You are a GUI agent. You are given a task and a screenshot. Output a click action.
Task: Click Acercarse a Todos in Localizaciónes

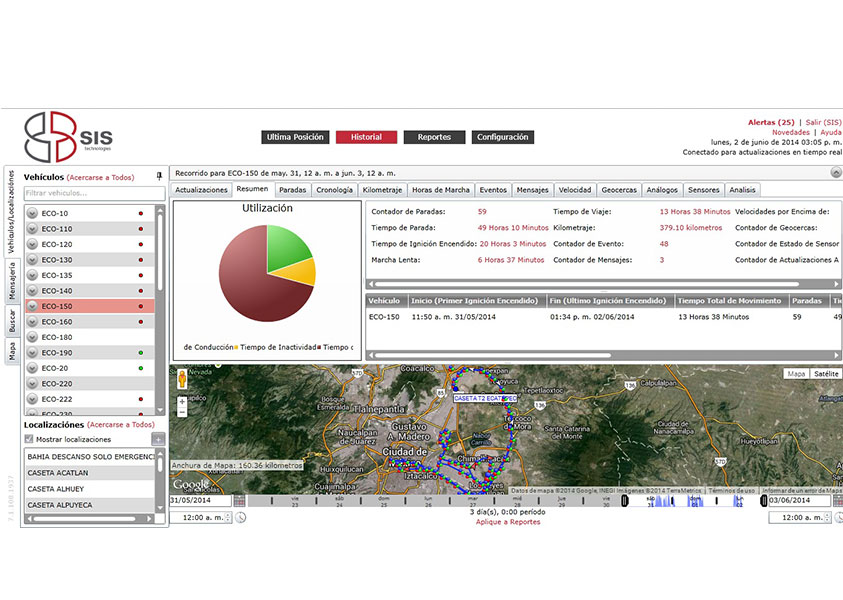pyautogui.click(x=121, y=425)
